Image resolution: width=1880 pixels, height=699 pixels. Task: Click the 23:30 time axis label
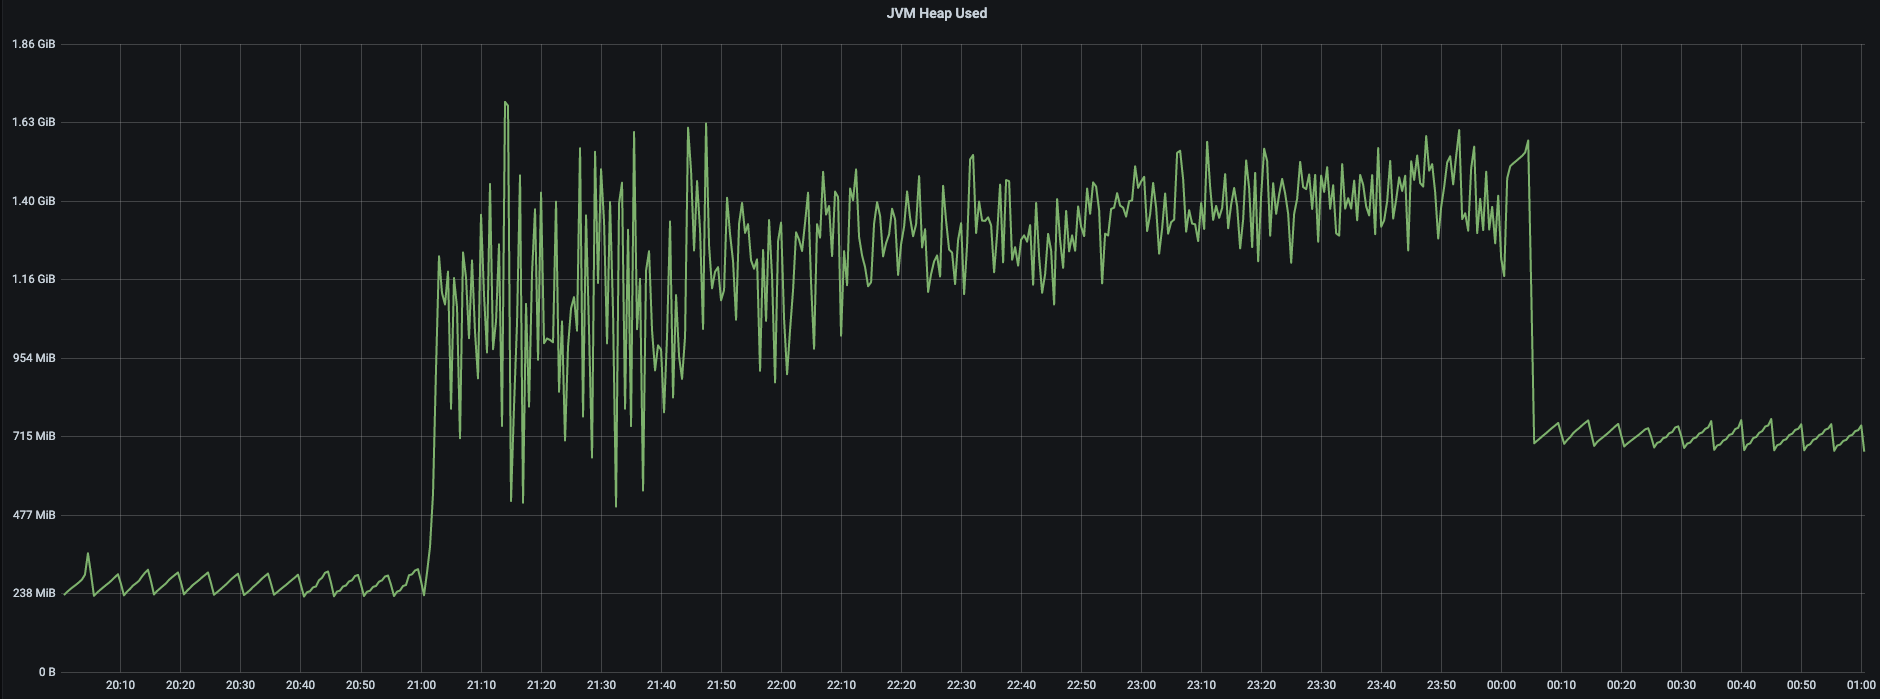coord(1321,685)
